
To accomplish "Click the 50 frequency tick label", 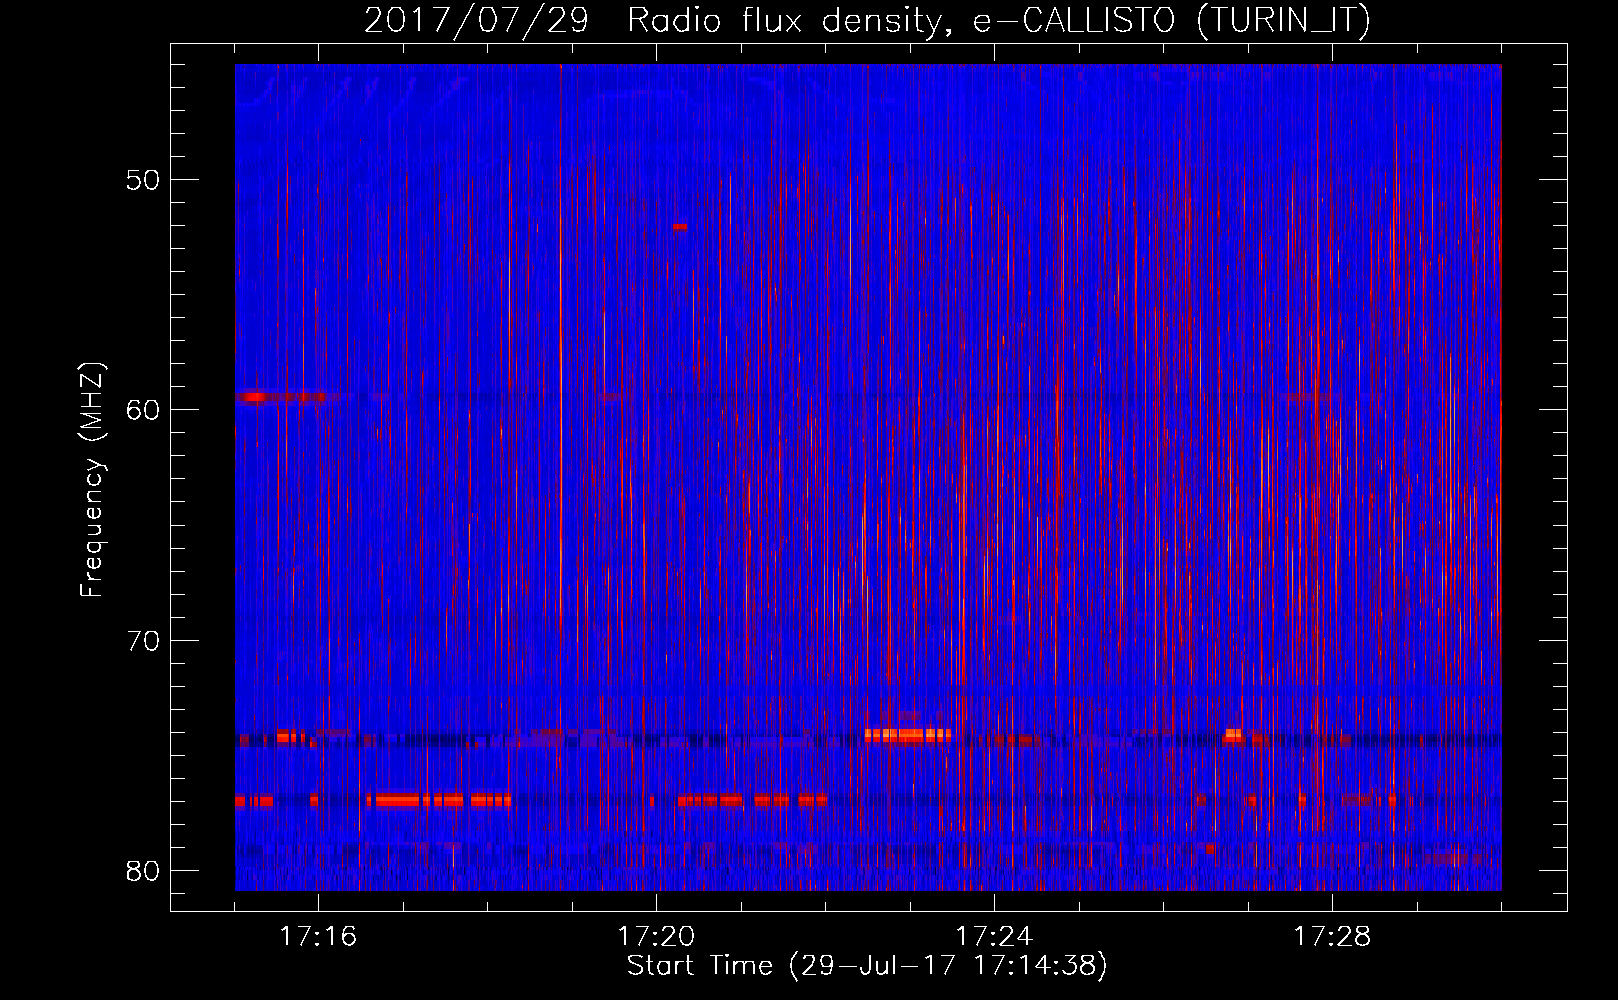I will [x=143, y=180].
